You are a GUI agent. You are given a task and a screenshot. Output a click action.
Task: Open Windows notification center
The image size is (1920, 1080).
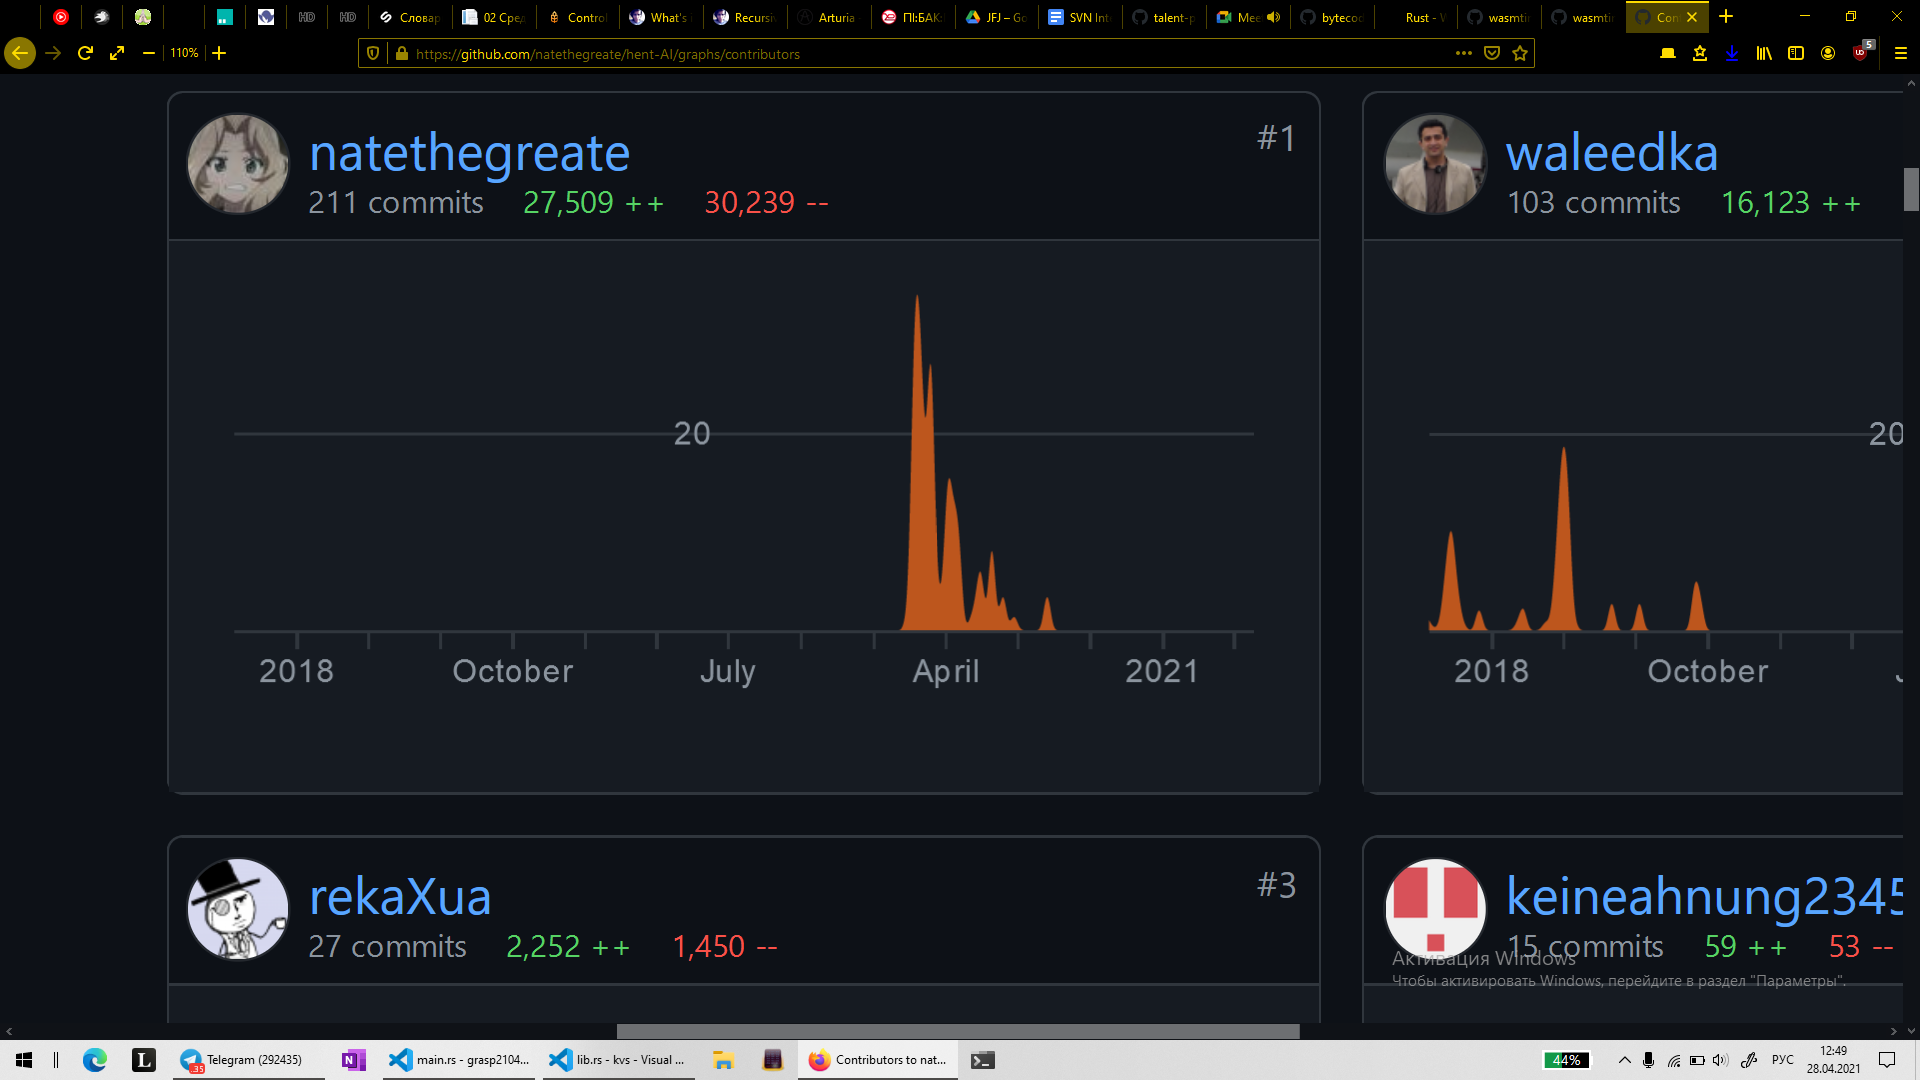tap(1887, 1060)
